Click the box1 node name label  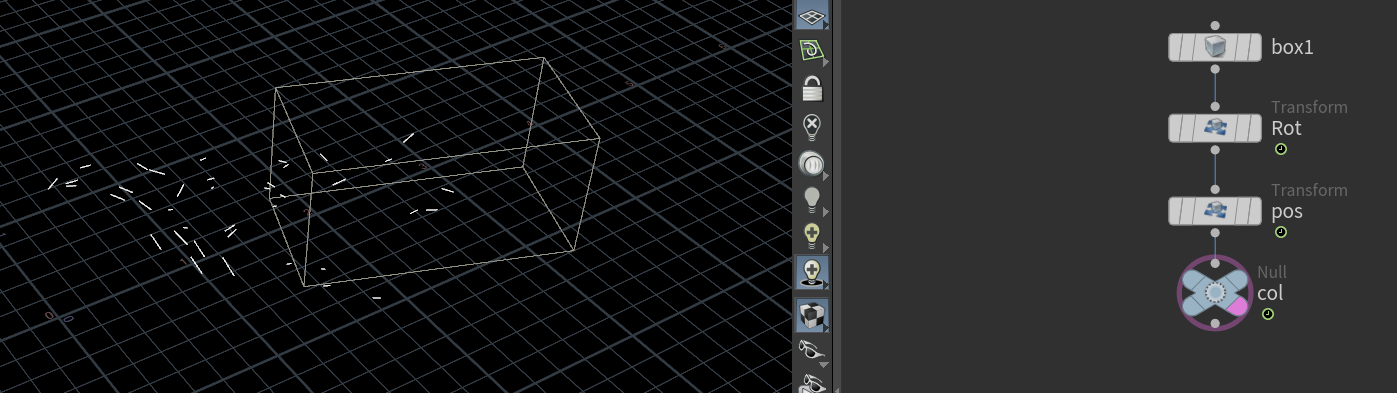point(1292,47)
